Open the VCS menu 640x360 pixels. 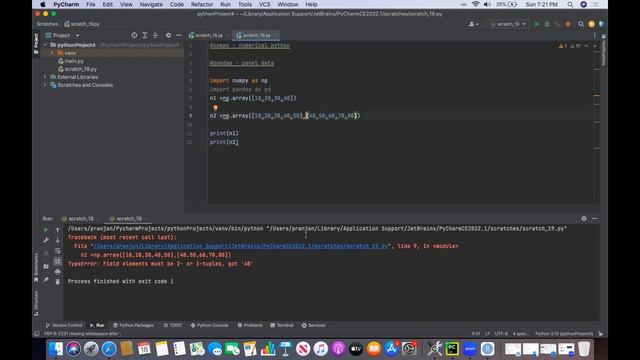click(264, 4)
